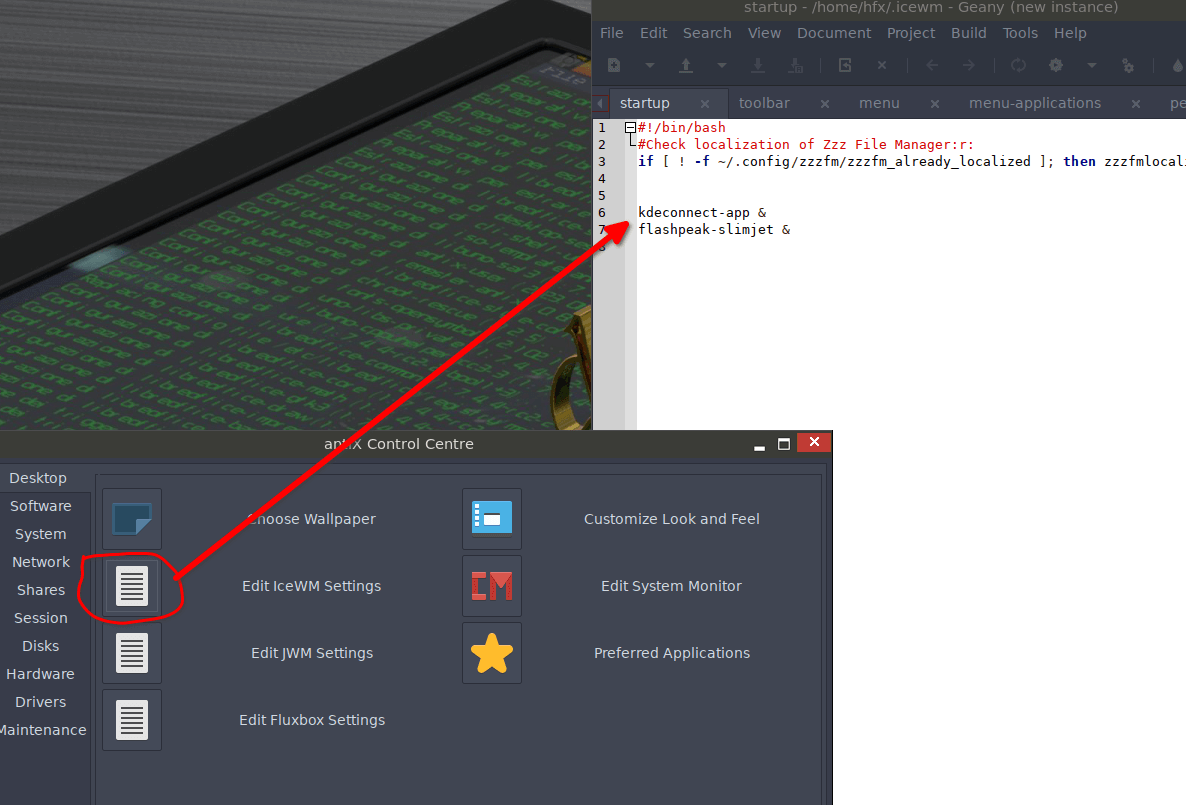Select Customize Look and Feel
Image resolution: width=1186 pixels, height=805 pixels.
point(671,519)
